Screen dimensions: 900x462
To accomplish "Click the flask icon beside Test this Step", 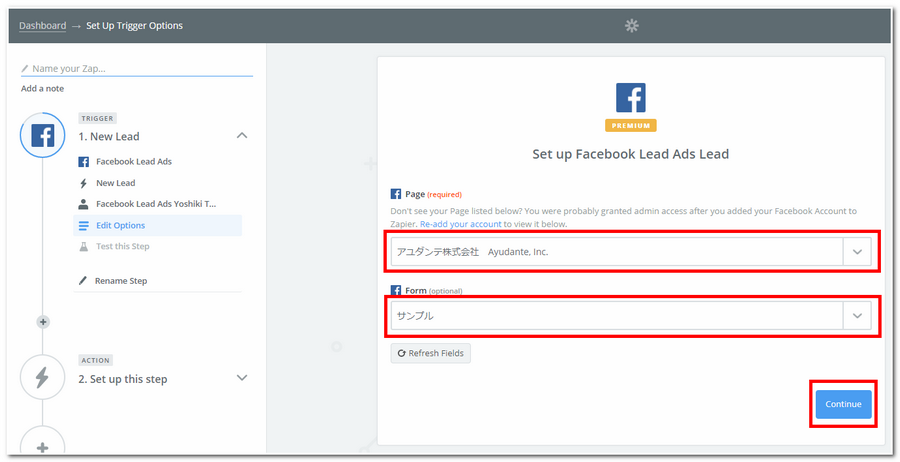I will click(x=83, y=246).
